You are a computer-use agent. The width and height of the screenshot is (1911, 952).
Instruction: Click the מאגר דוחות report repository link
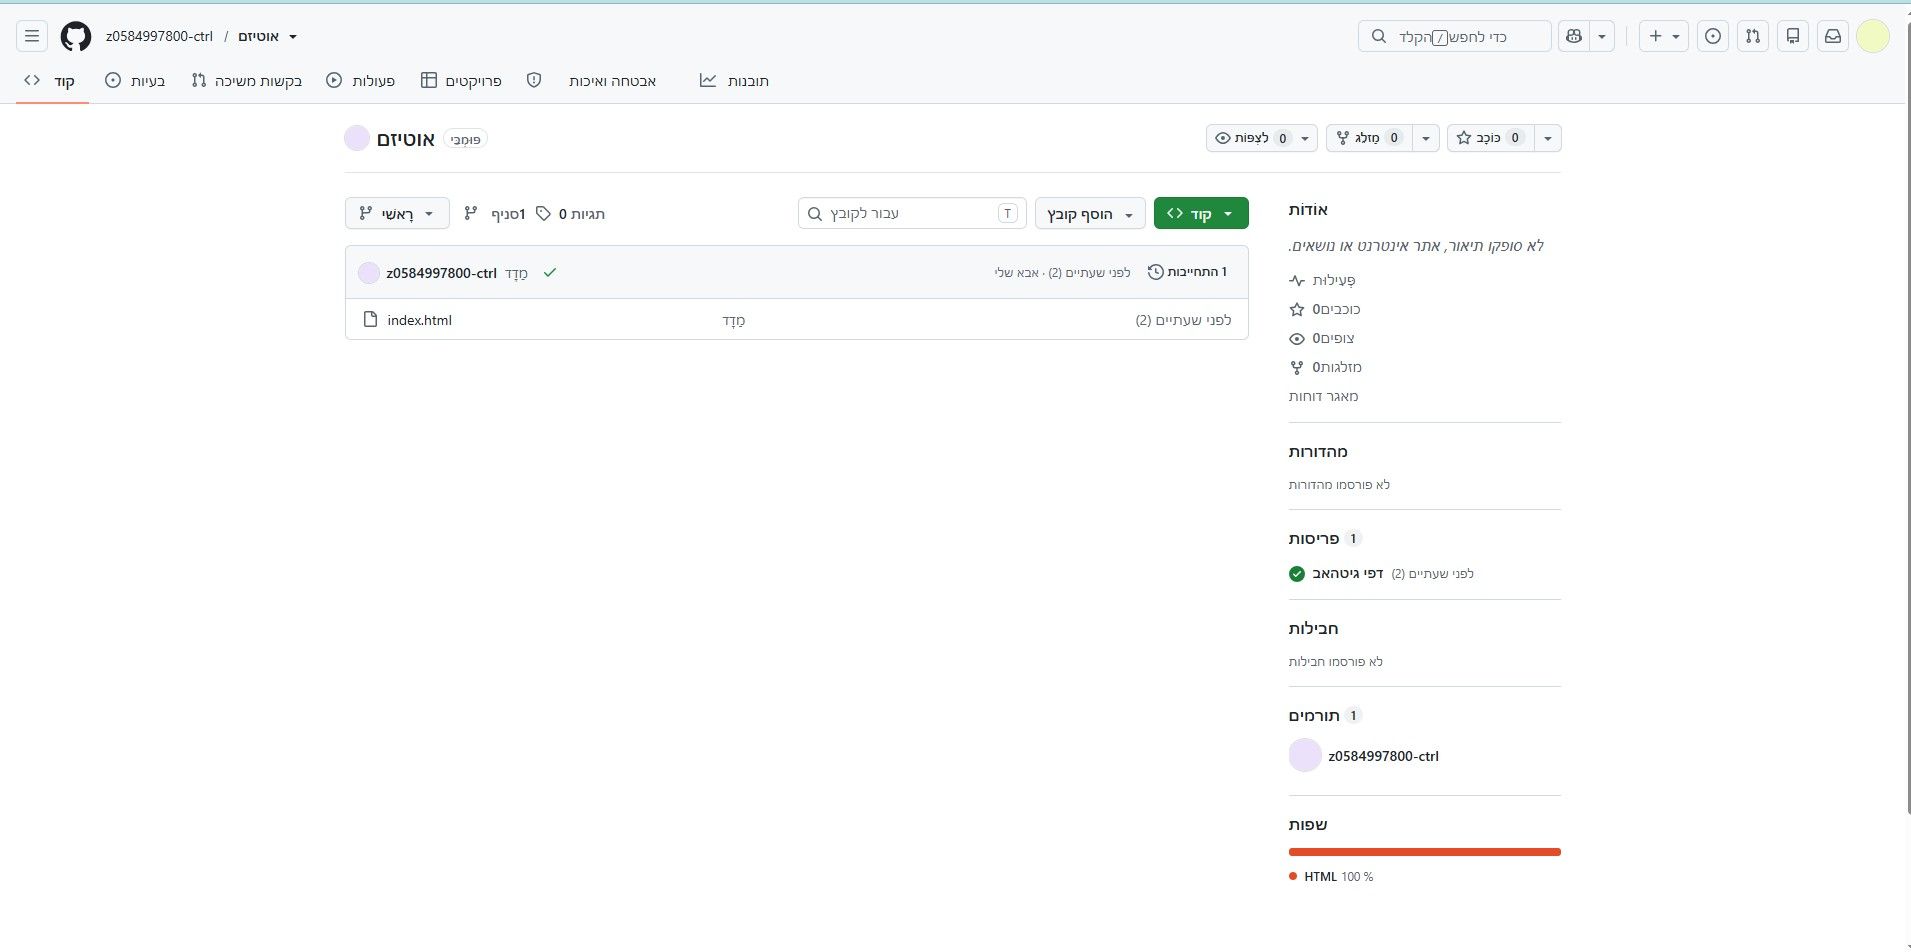[1324, 396]
